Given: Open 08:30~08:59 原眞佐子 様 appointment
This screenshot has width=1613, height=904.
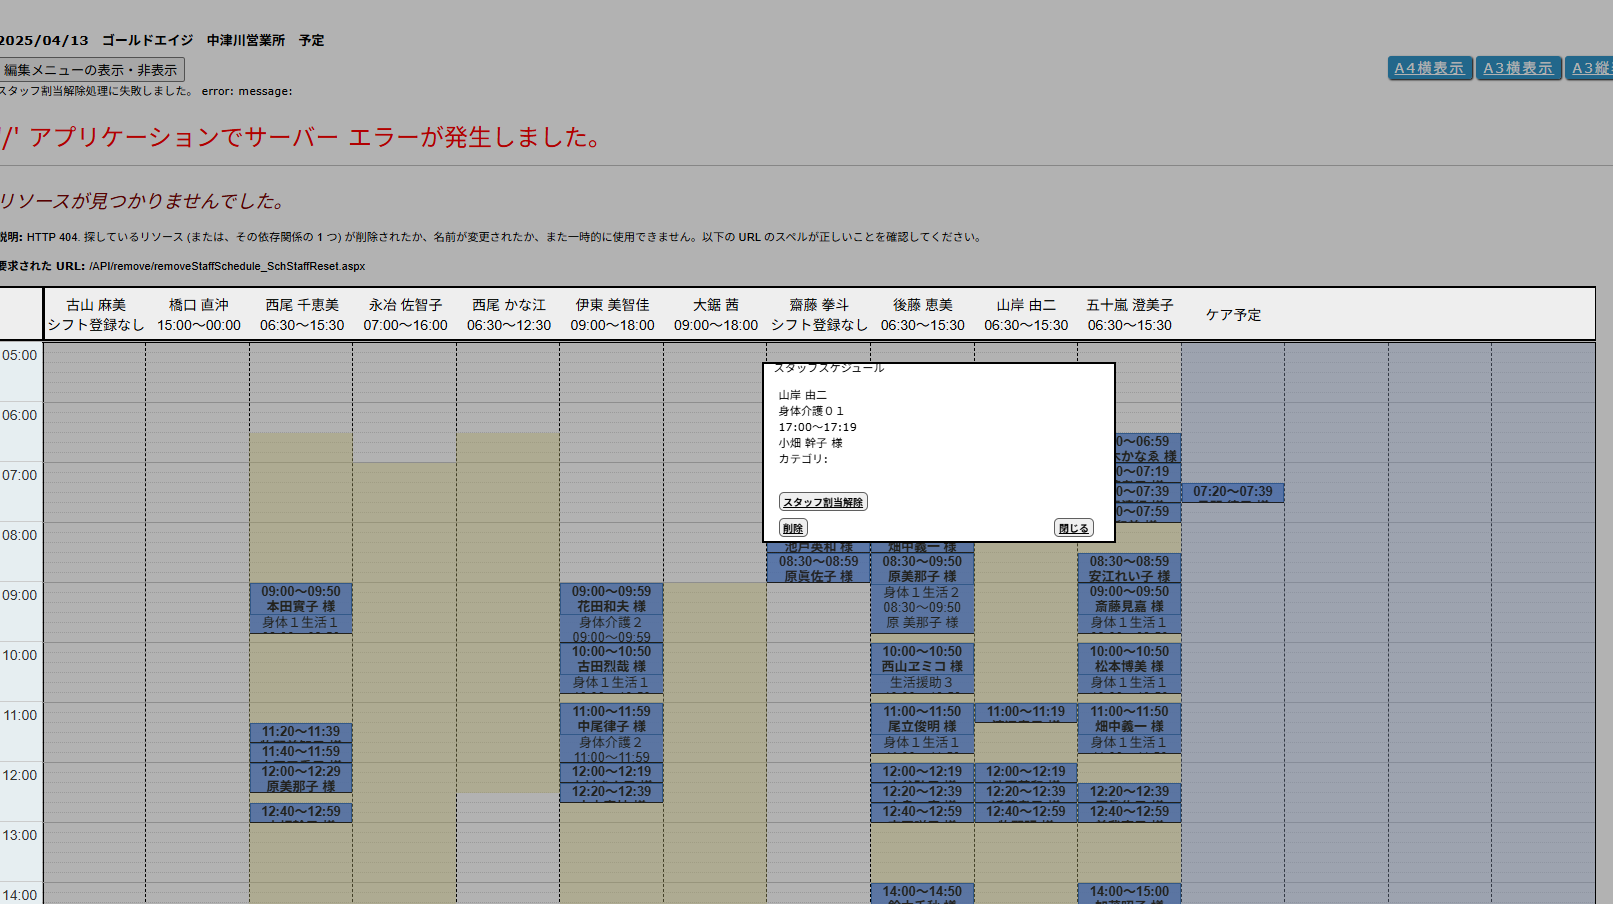Looking at the screenshot, I should (818, 568).
